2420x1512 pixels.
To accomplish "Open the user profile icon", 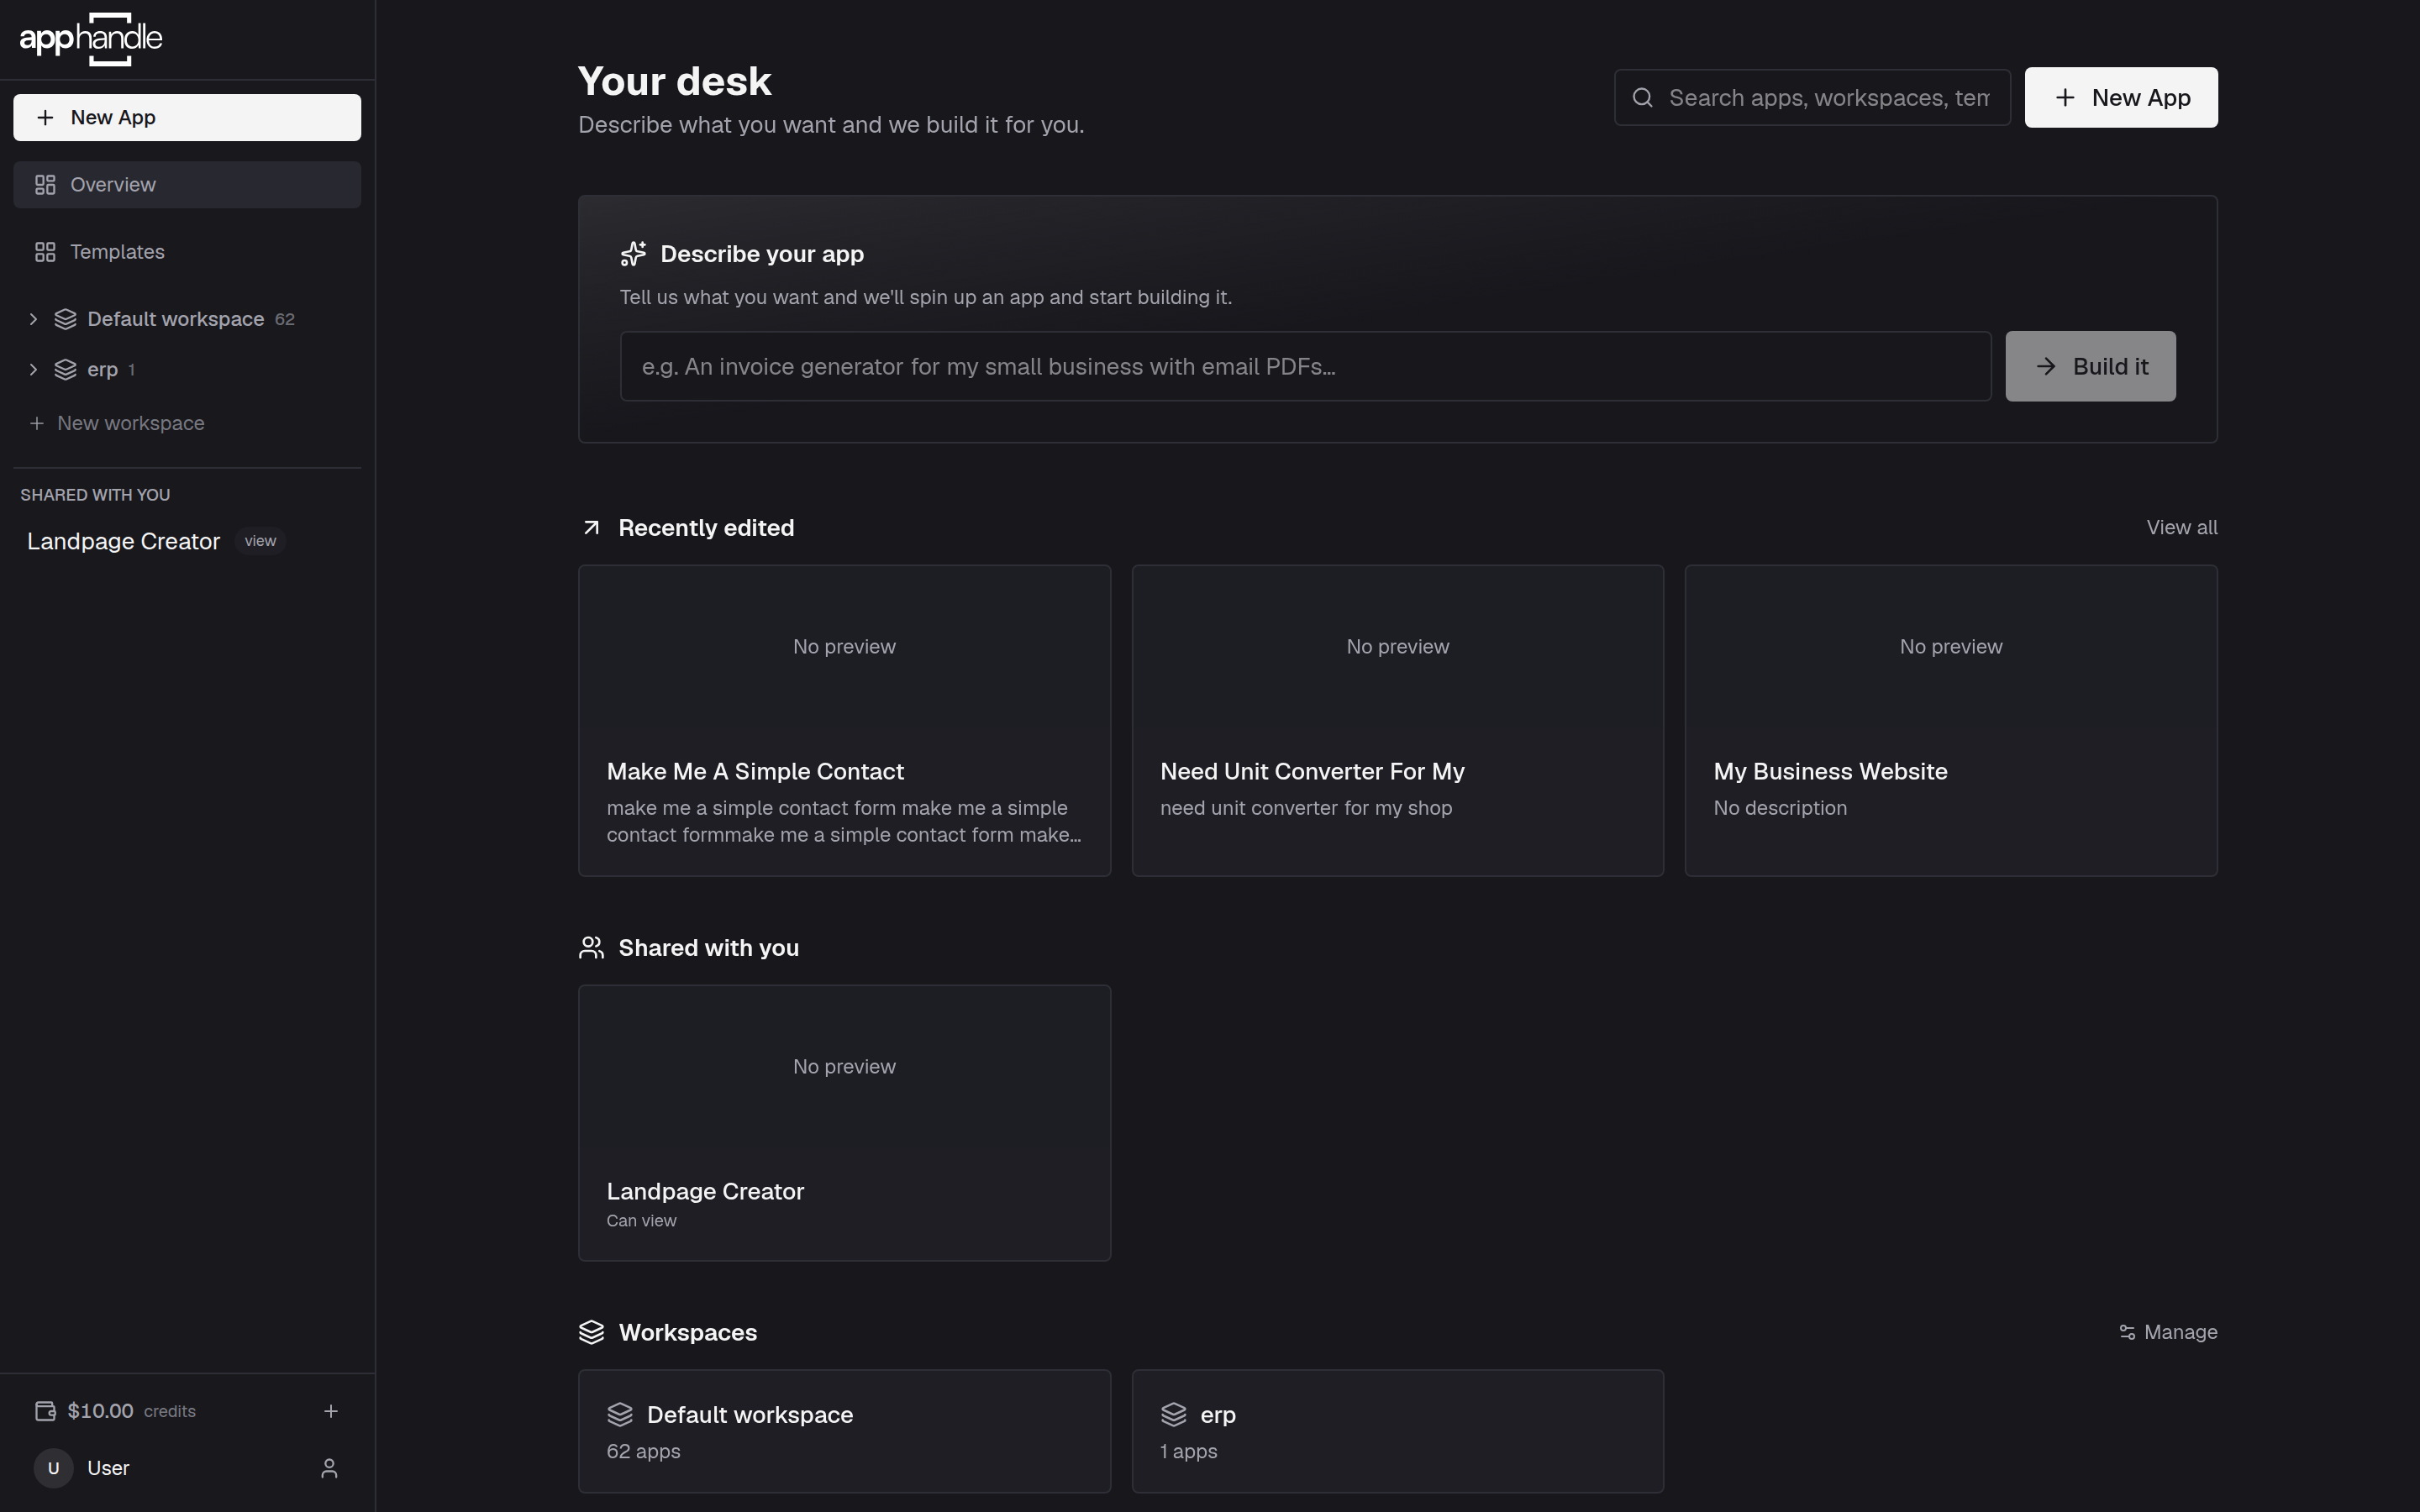I will coord(329,1468).
